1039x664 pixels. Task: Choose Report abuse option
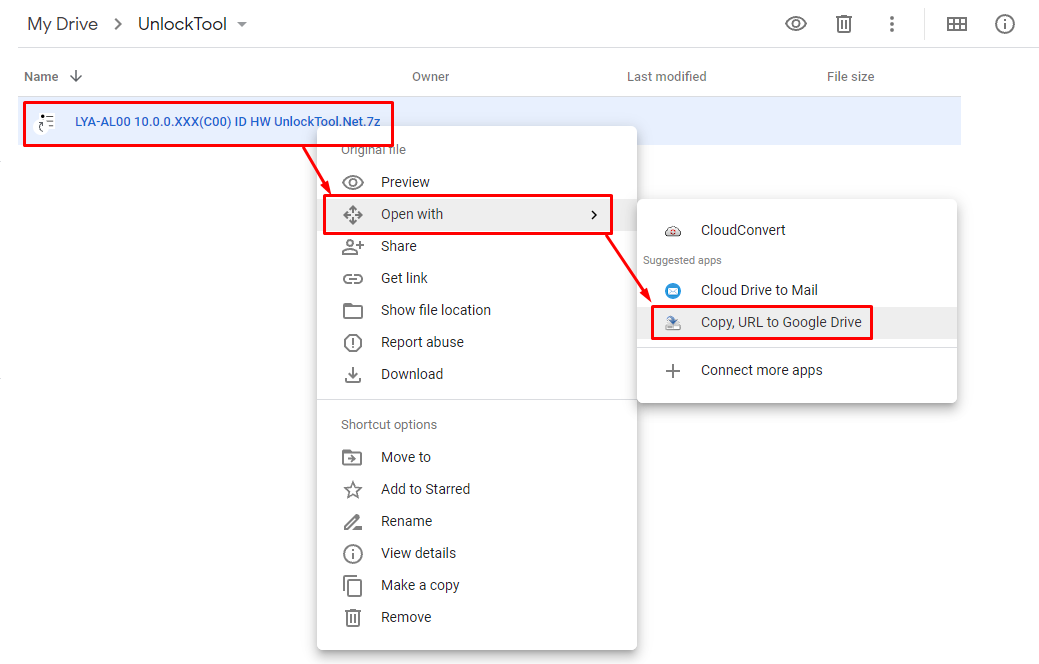coord(476,343)
